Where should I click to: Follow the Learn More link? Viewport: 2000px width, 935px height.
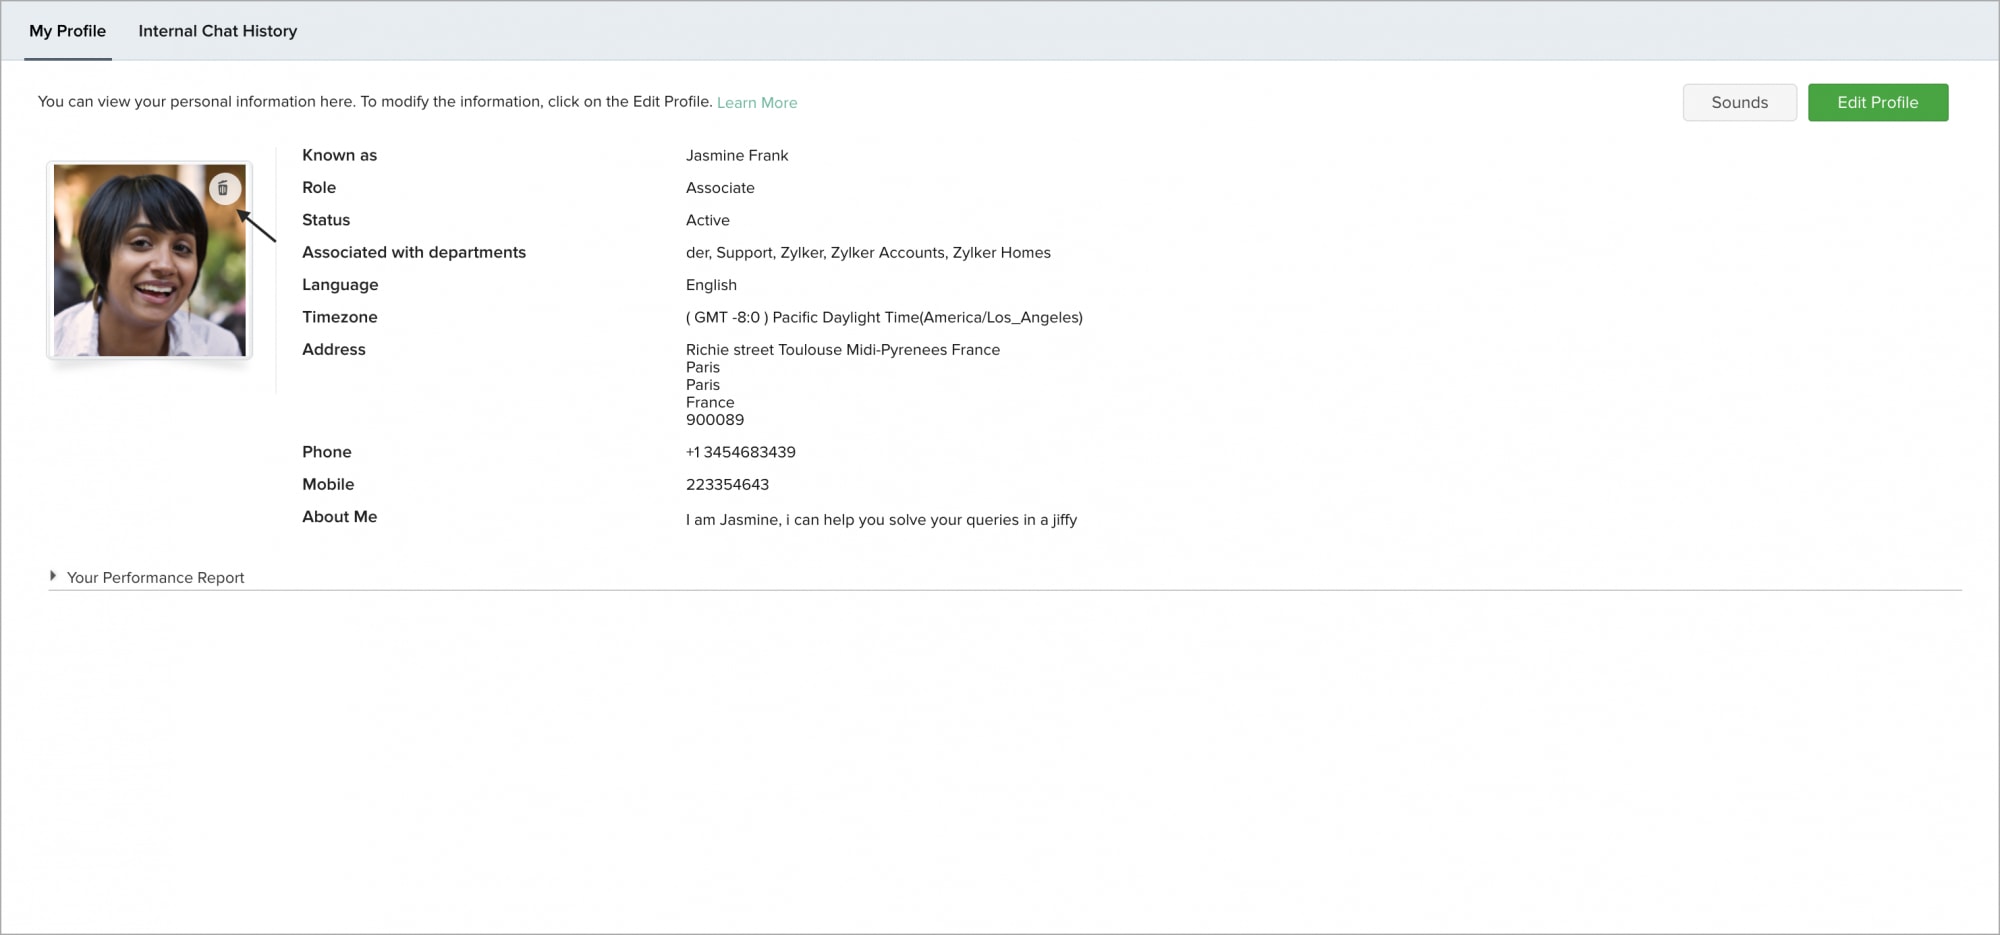[757, 102]
